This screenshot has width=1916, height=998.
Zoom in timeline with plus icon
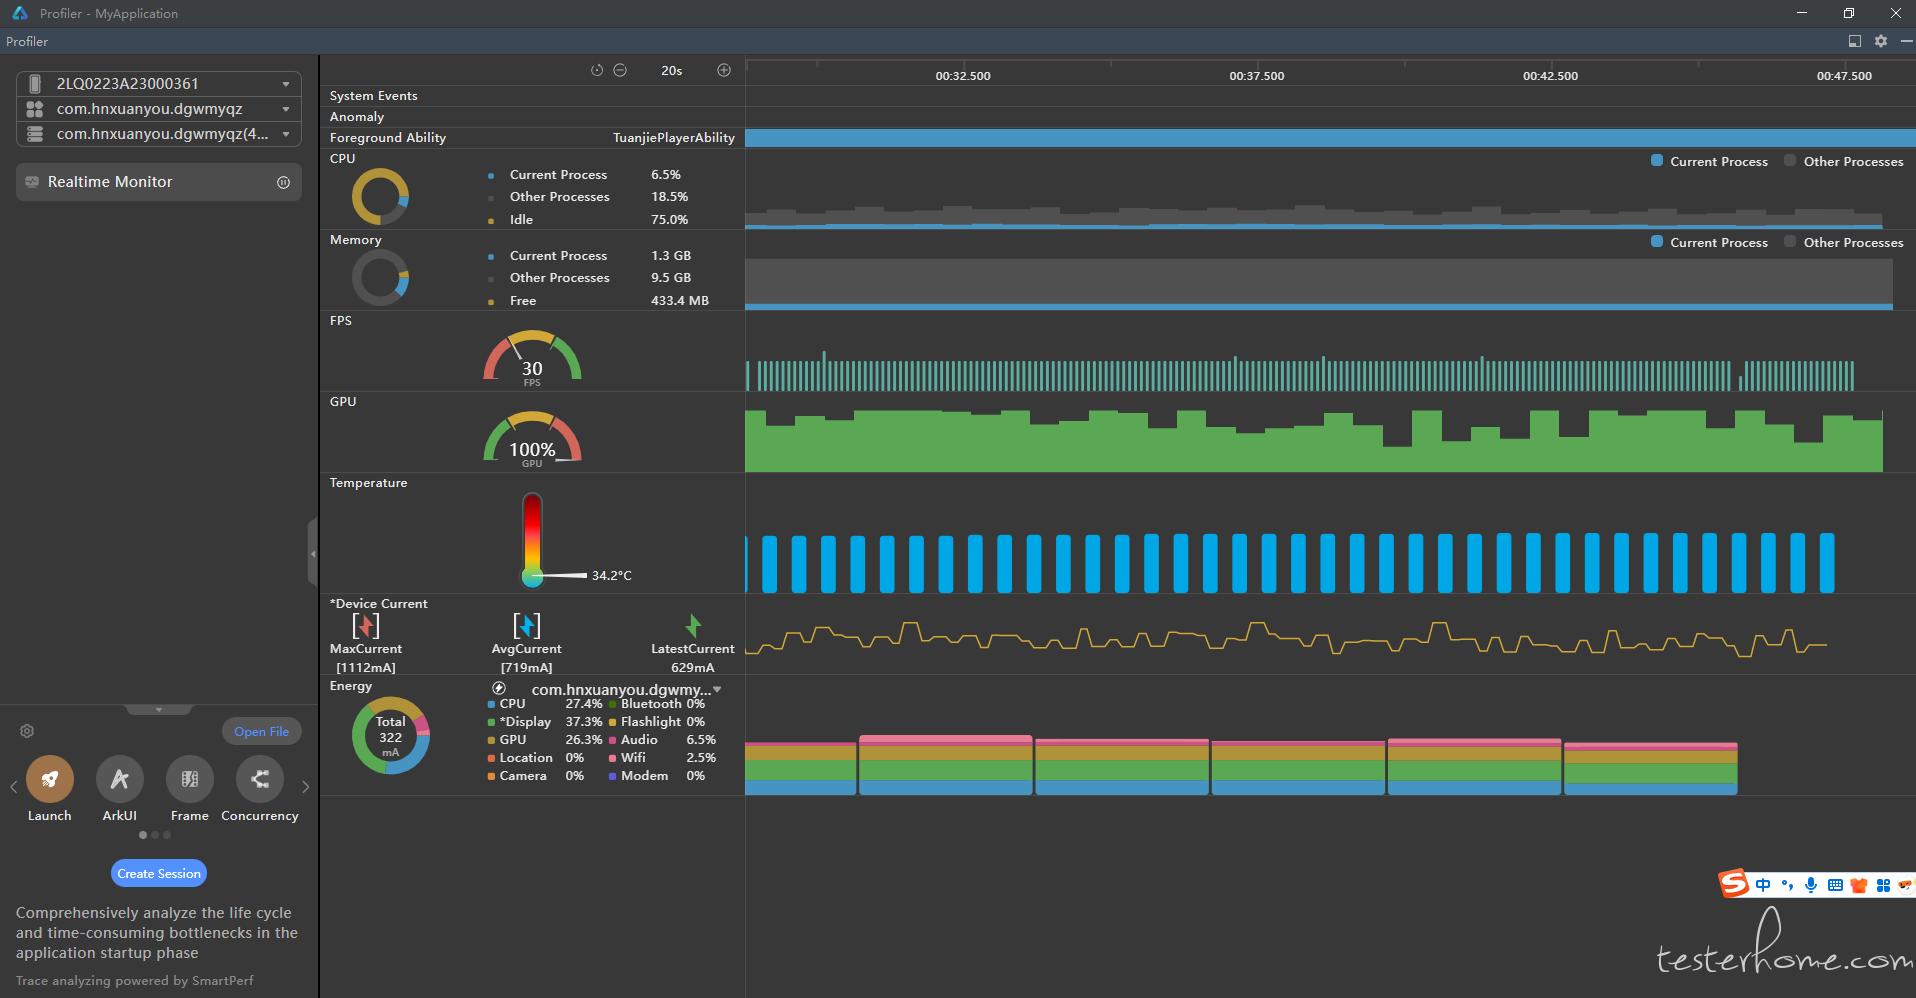tap(724, 70)
